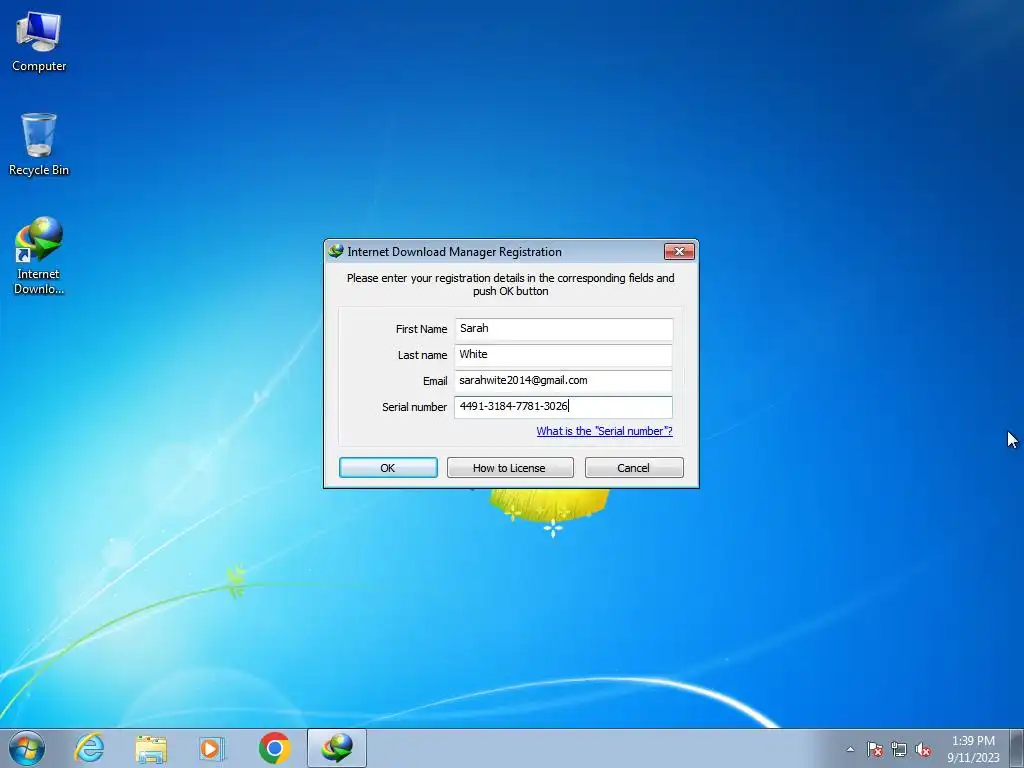Open the Windows Start menu
This screenshot has height=768, width=1024.
pos(27,748)
